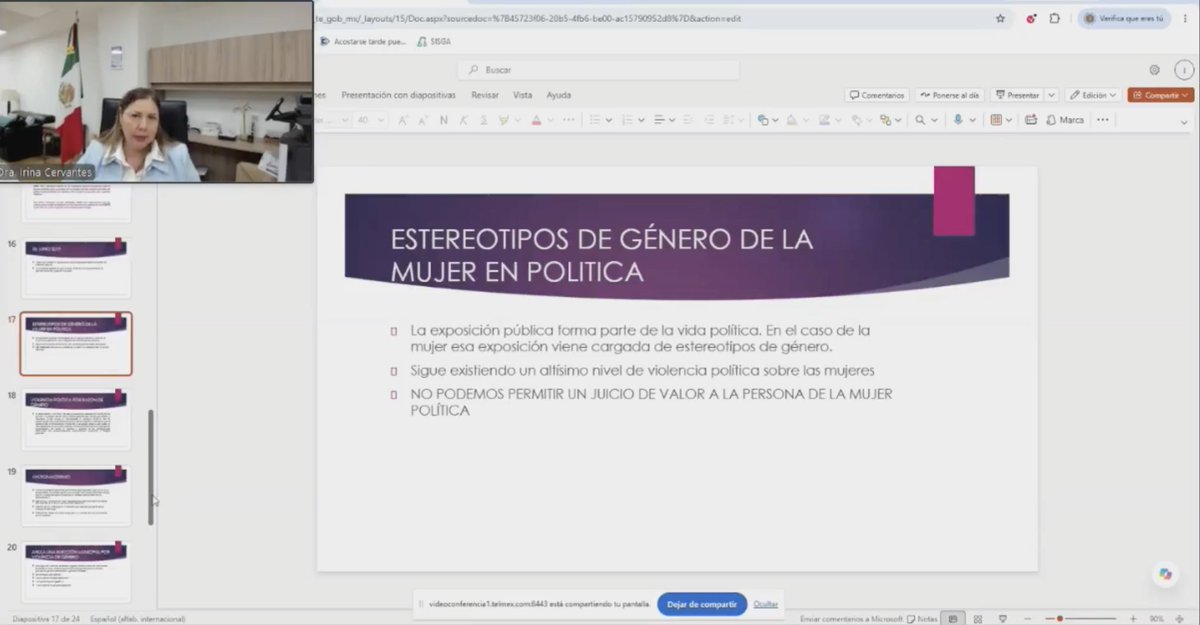The height and width of the screenshot is (625, 1200).
Task: Open the browser extensions puzzle icon
Action: click(x=1054, y=18)
